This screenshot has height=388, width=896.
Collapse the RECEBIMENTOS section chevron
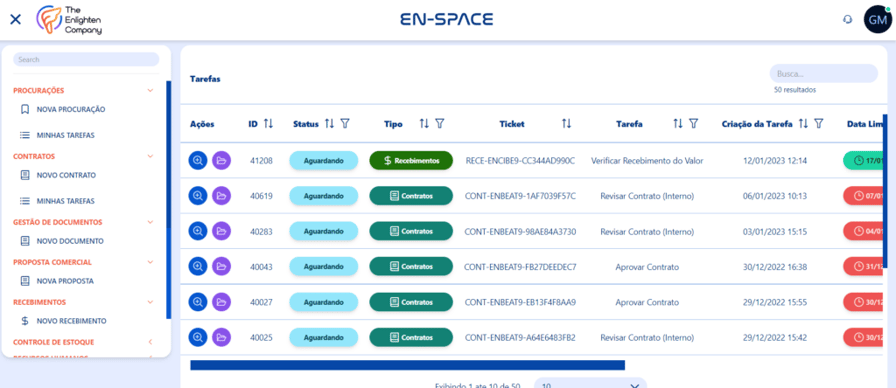150,302
